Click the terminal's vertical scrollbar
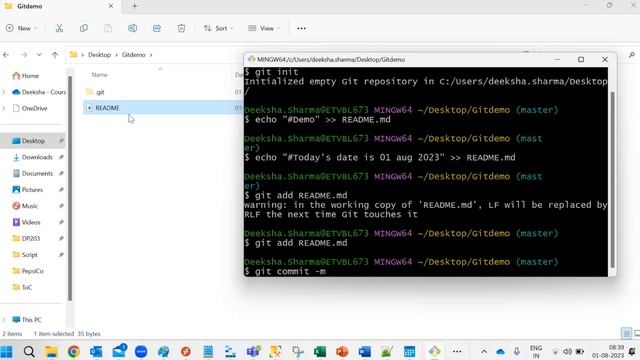Viewport: 640px width, 360px height. [612, 180]
